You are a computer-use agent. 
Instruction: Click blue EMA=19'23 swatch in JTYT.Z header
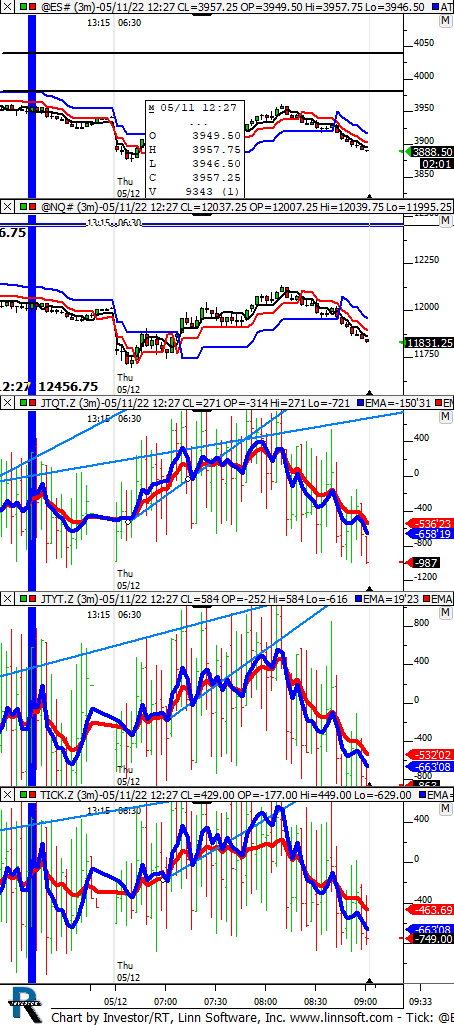point(361,599)
